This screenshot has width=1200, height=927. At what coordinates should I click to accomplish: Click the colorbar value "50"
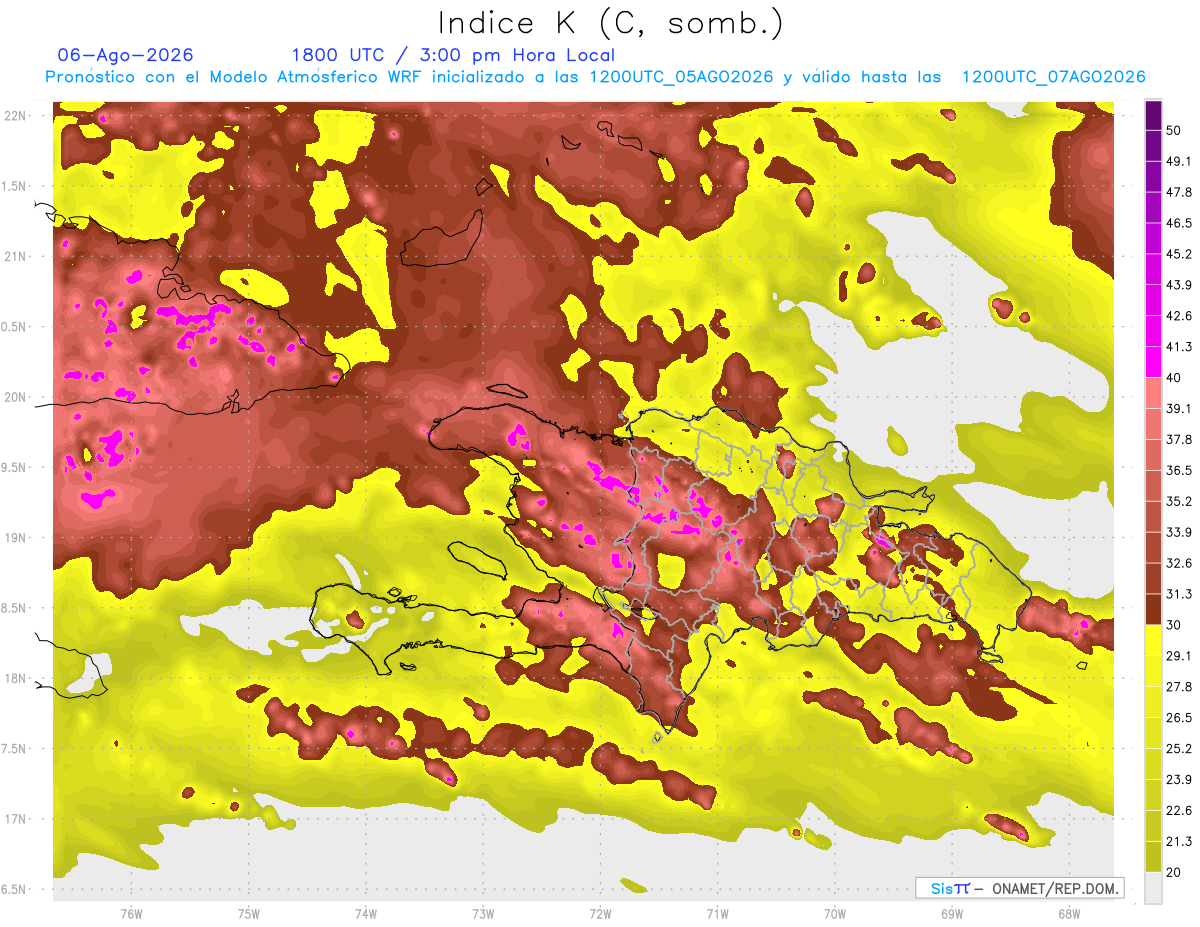pos(1173,130)
